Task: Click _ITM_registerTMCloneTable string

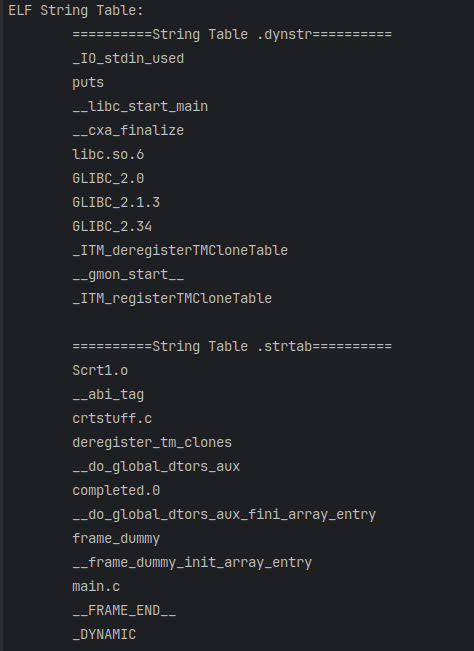Action: tap(172, 299)
